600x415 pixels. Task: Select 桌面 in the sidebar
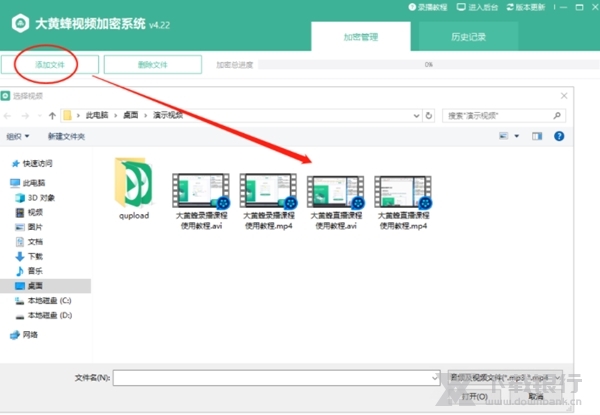coord(45,286)
